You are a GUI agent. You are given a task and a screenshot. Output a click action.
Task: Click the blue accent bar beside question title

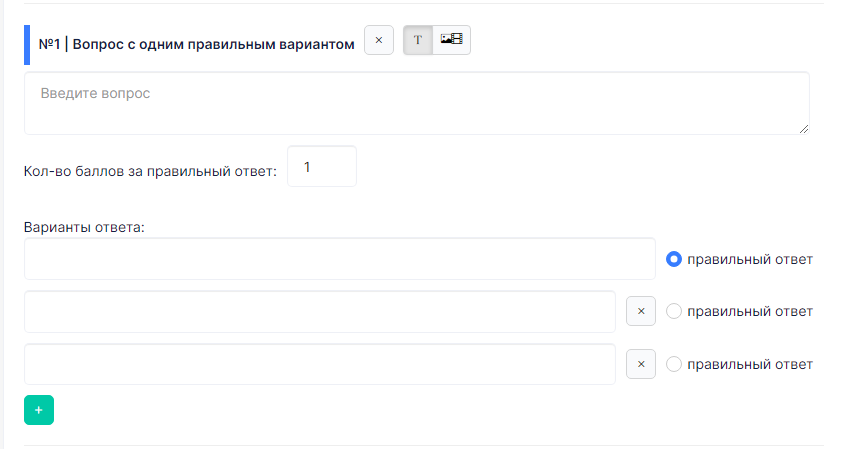[27, 45]
